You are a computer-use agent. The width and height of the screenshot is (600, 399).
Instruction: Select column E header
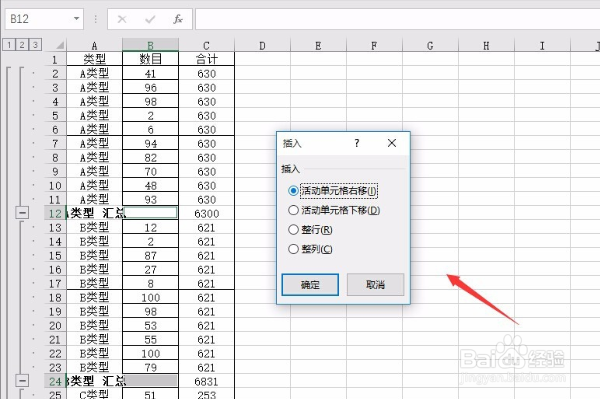pyautogui.click(x=318, y=46)
